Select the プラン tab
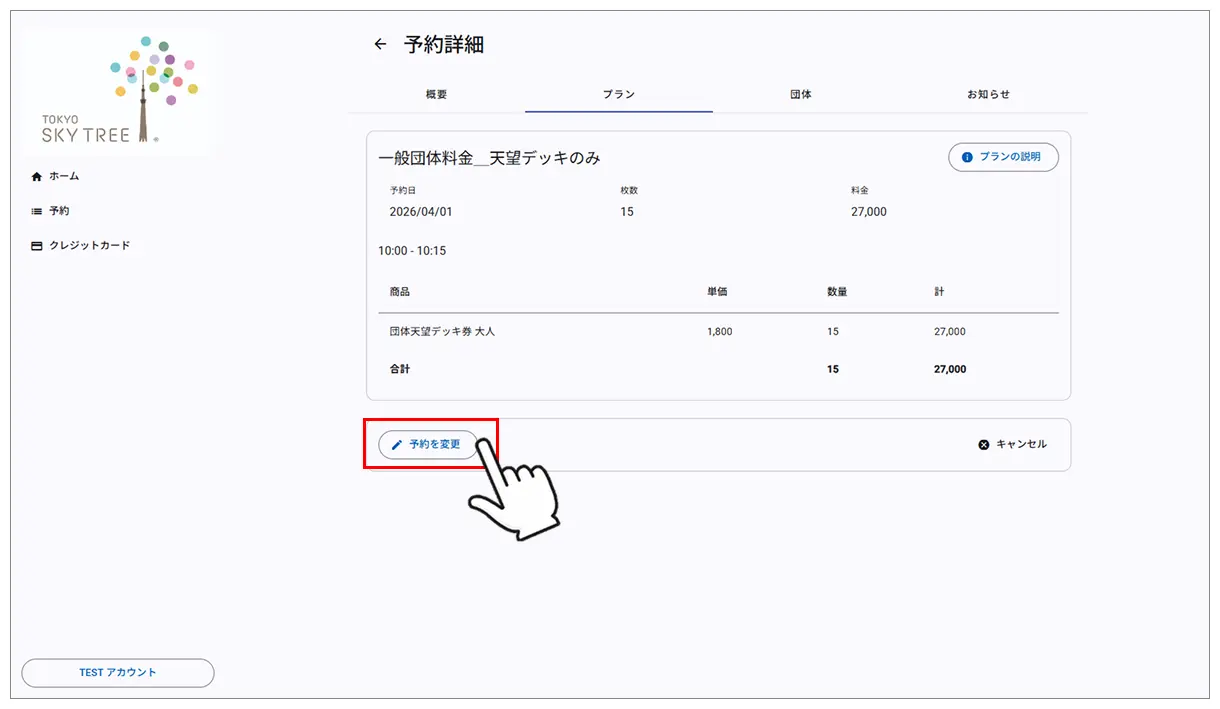 [618, 95]
